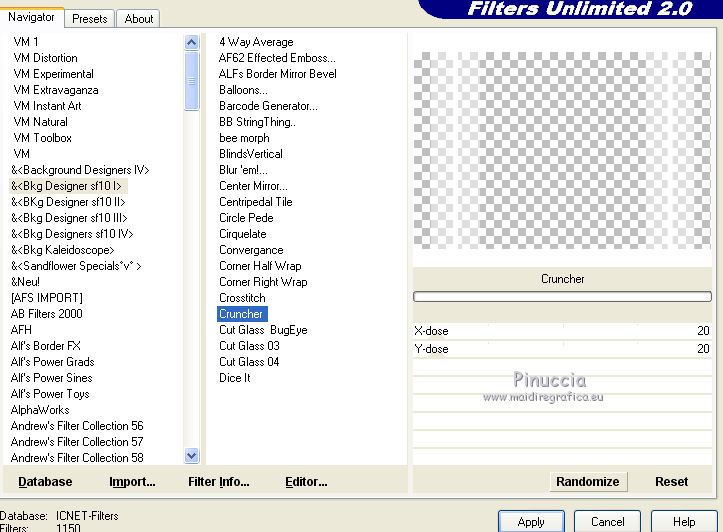Choose the 4 Way Average filter
723x532 pixels.
pyautogui.click(x=256, y=42)
